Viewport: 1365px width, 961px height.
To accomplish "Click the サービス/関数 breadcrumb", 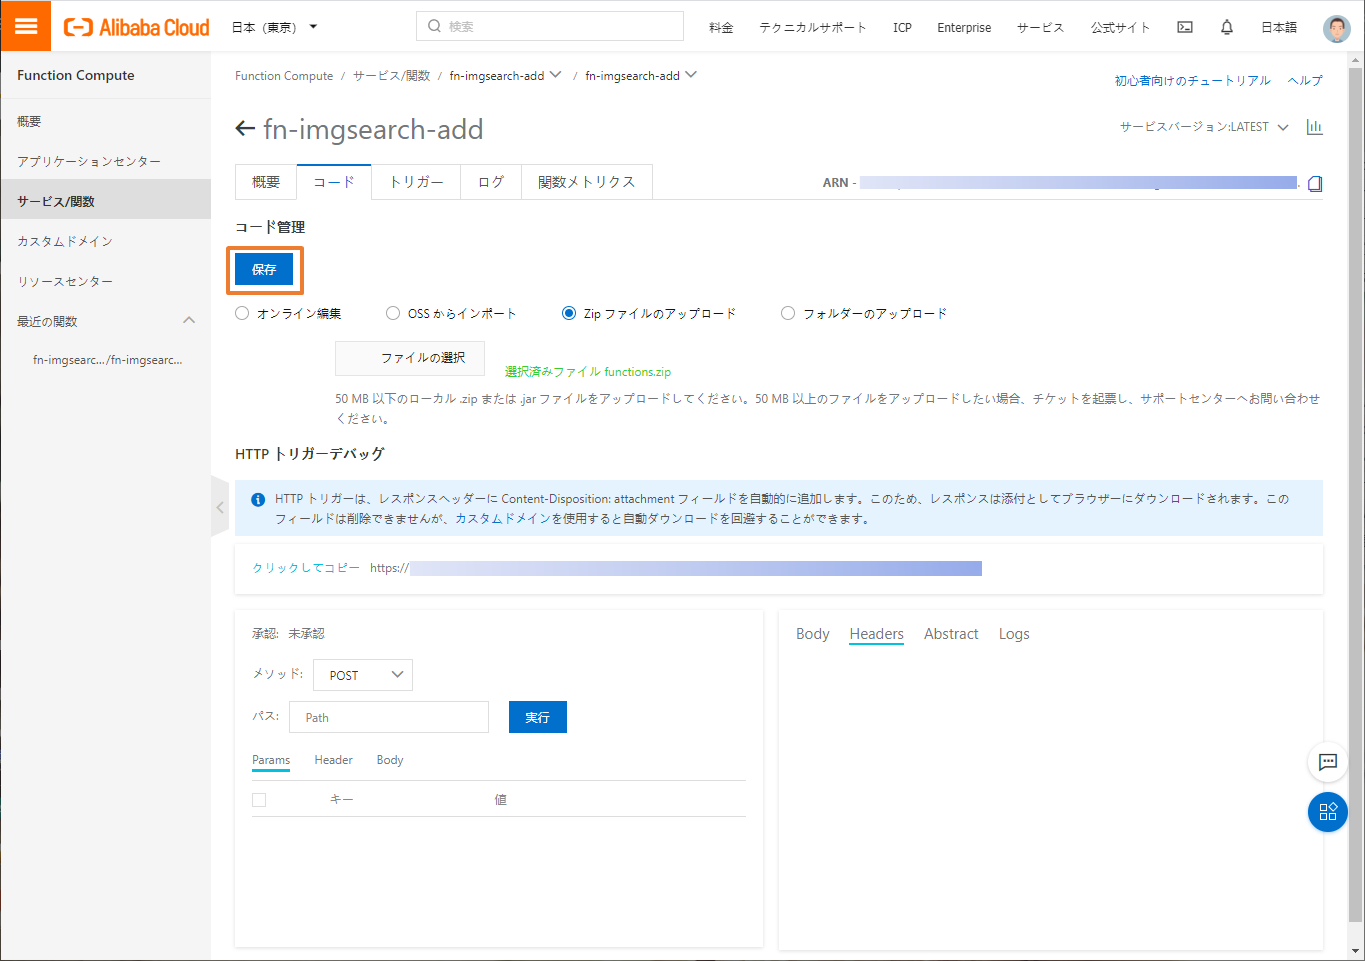I will 391,76.
